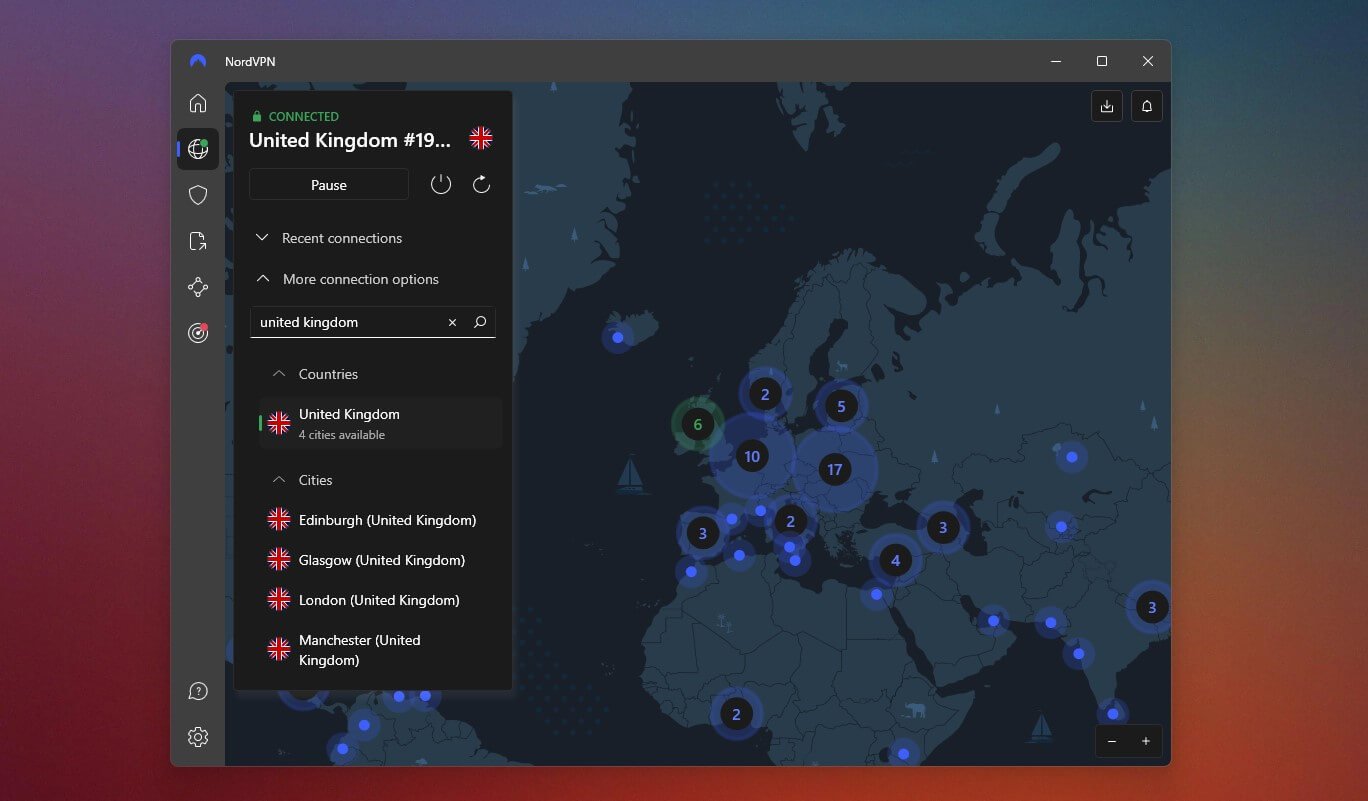1368x801 pixels.
Task: Open the settings gear icon
Action: tap(198, 737)
